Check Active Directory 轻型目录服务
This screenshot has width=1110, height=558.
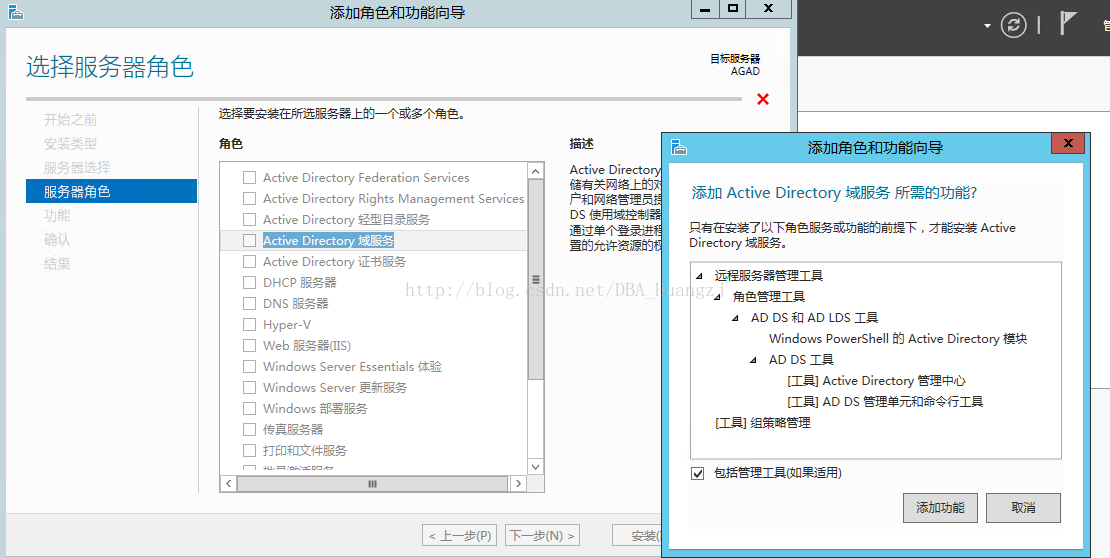(249, 220)
